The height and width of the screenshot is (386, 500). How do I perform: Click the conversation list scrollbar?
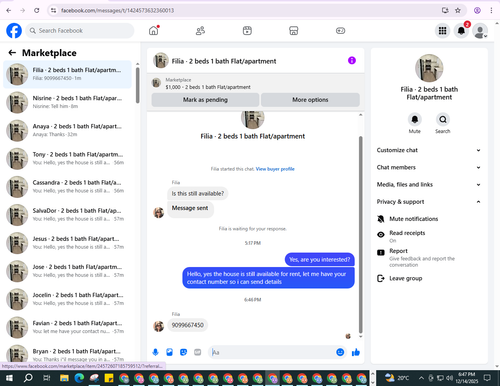(138, 85)
